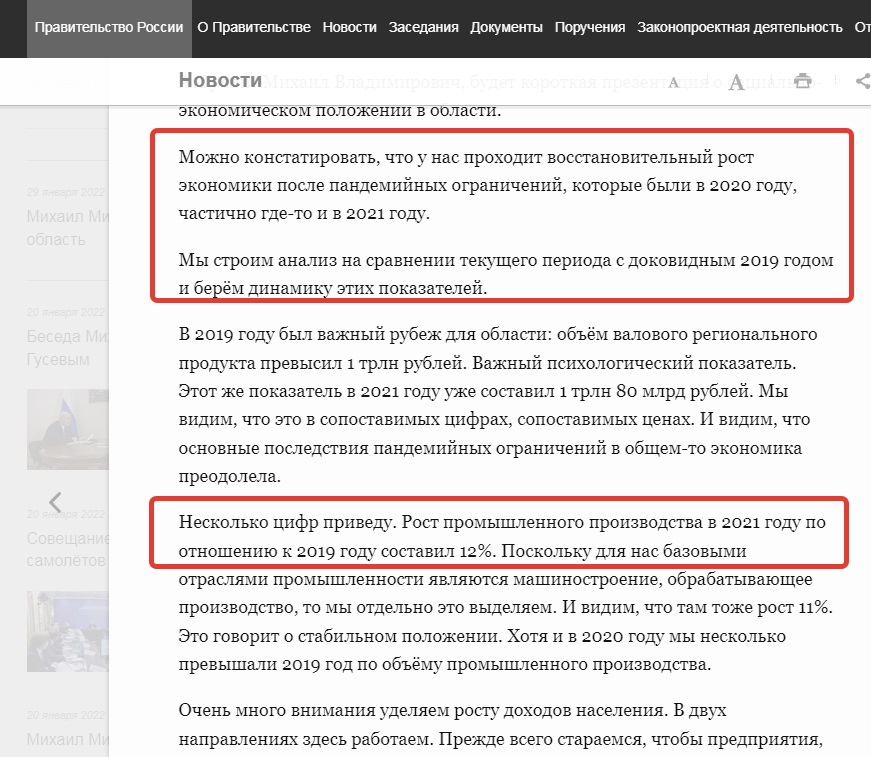Image resolution: width=871 pixels, height=757 pixels.
Task: Open sidebar thumbnail of the meeting room
Action: click(68, 631)
